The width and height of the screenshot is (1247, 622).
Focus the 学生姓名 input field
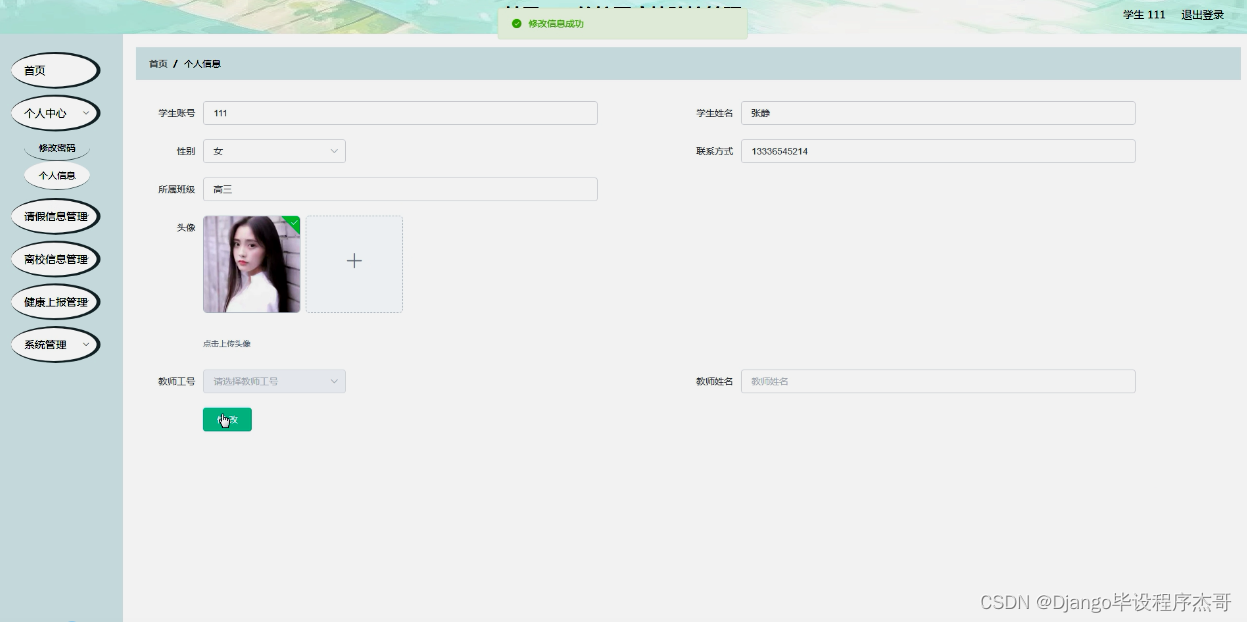click(x=938, y=113)
